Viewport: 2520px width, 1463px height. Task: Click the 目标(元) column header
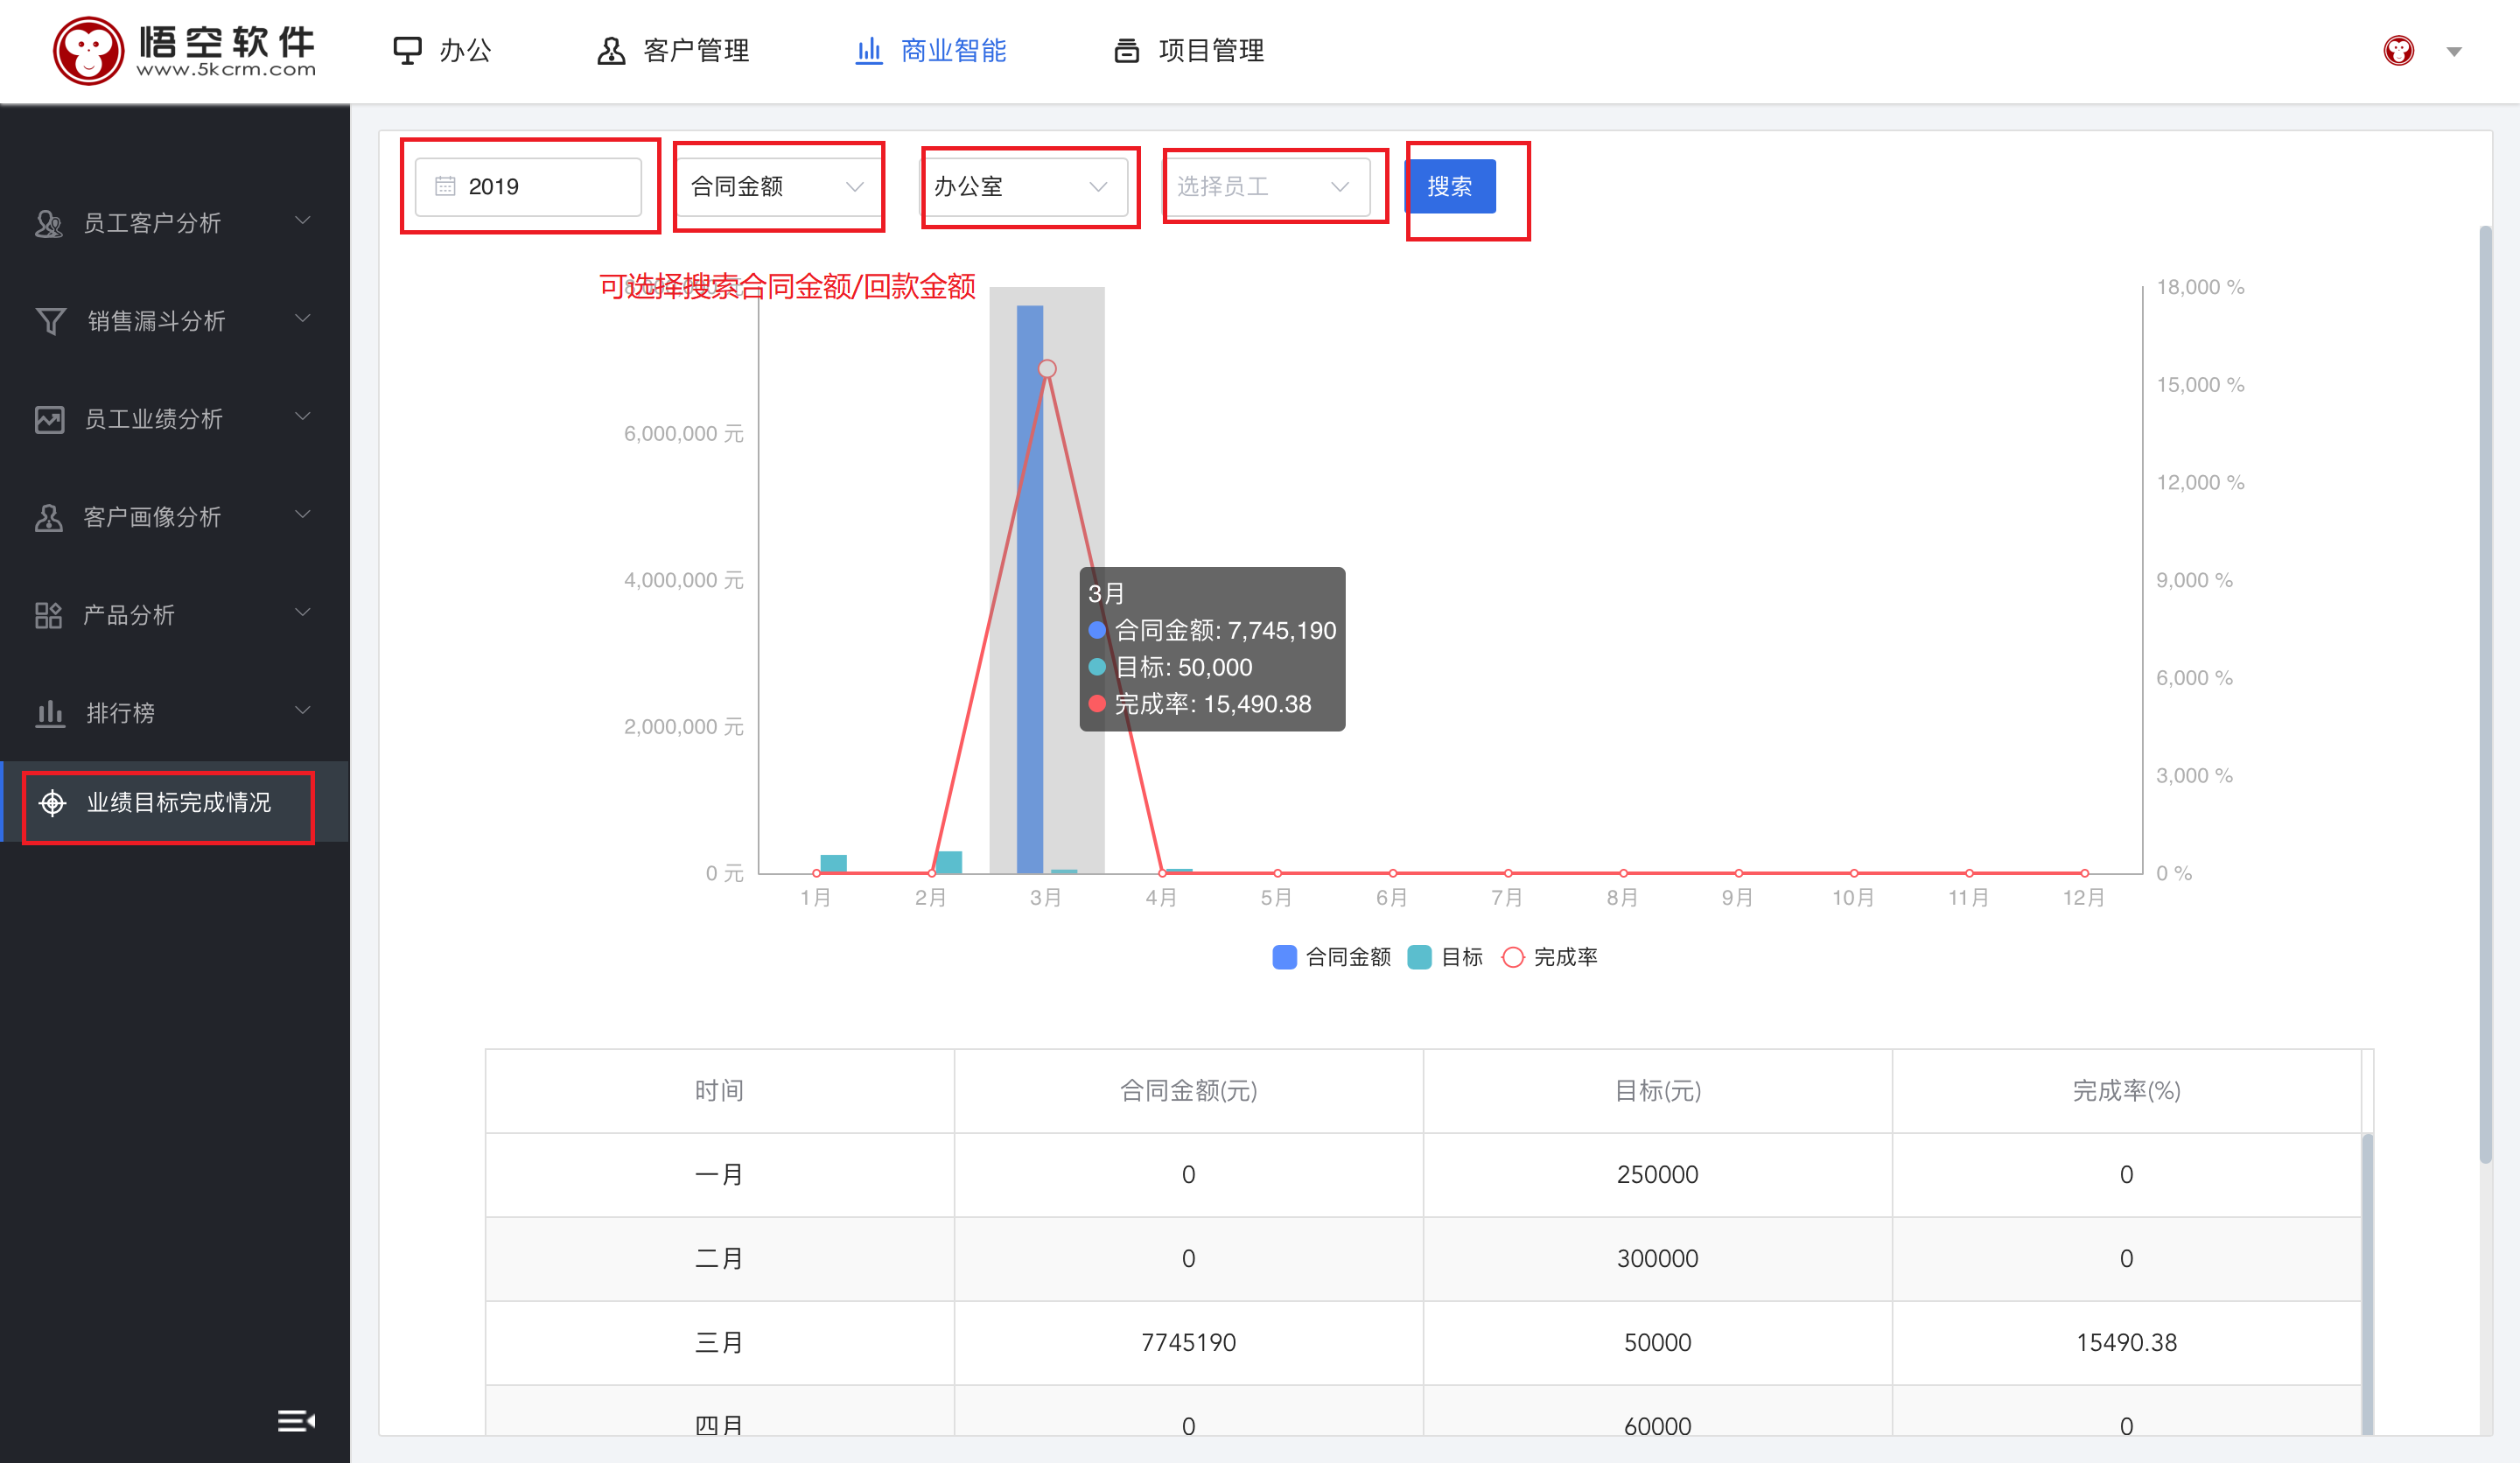tap(1657, 1091)
